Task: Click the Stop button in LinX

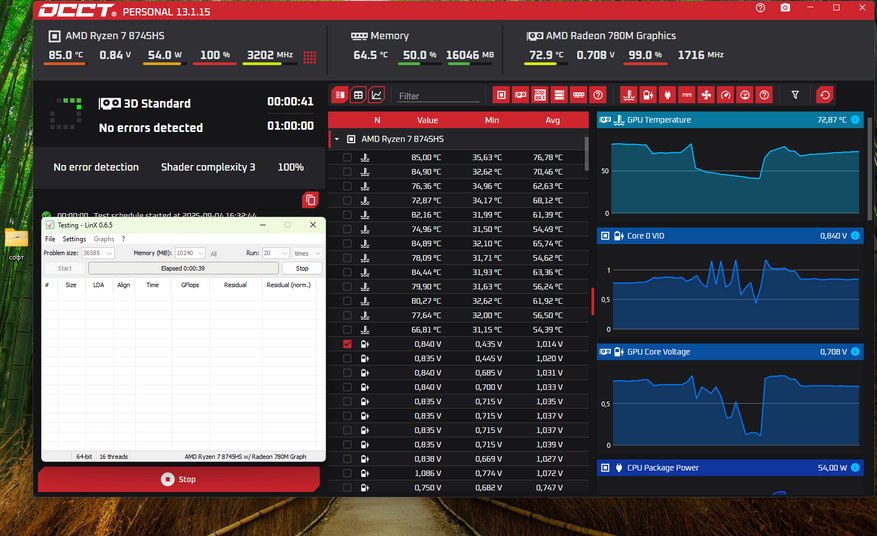Action: tap(301, 269)
